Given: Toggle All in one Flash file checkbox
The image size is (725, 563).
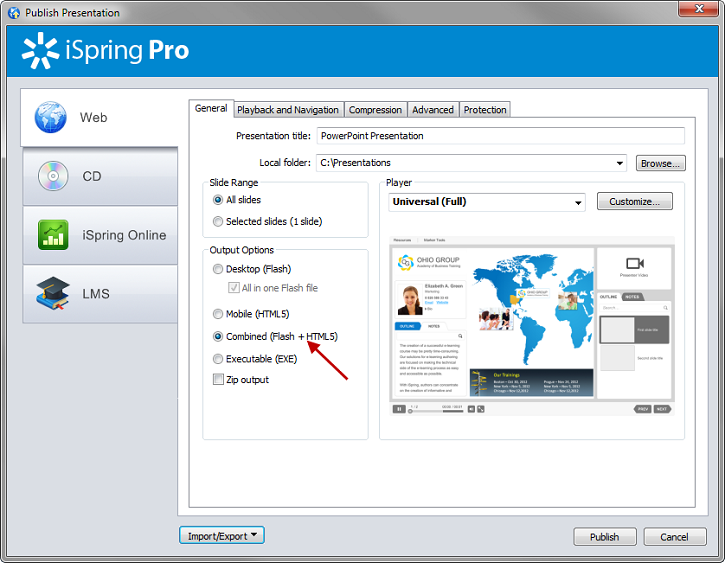Looking at the screenshot, I should 233,288.
